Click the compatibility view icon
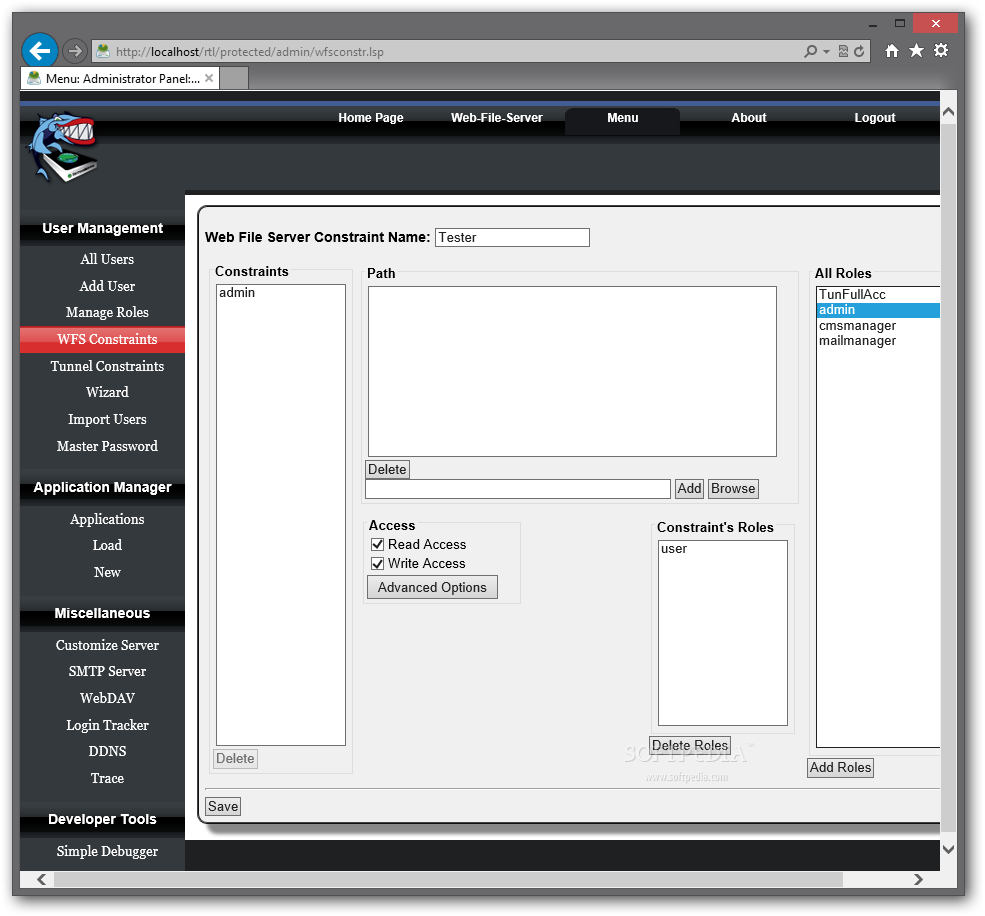This screenshot has width=985, height=916. tap(843, 52)
